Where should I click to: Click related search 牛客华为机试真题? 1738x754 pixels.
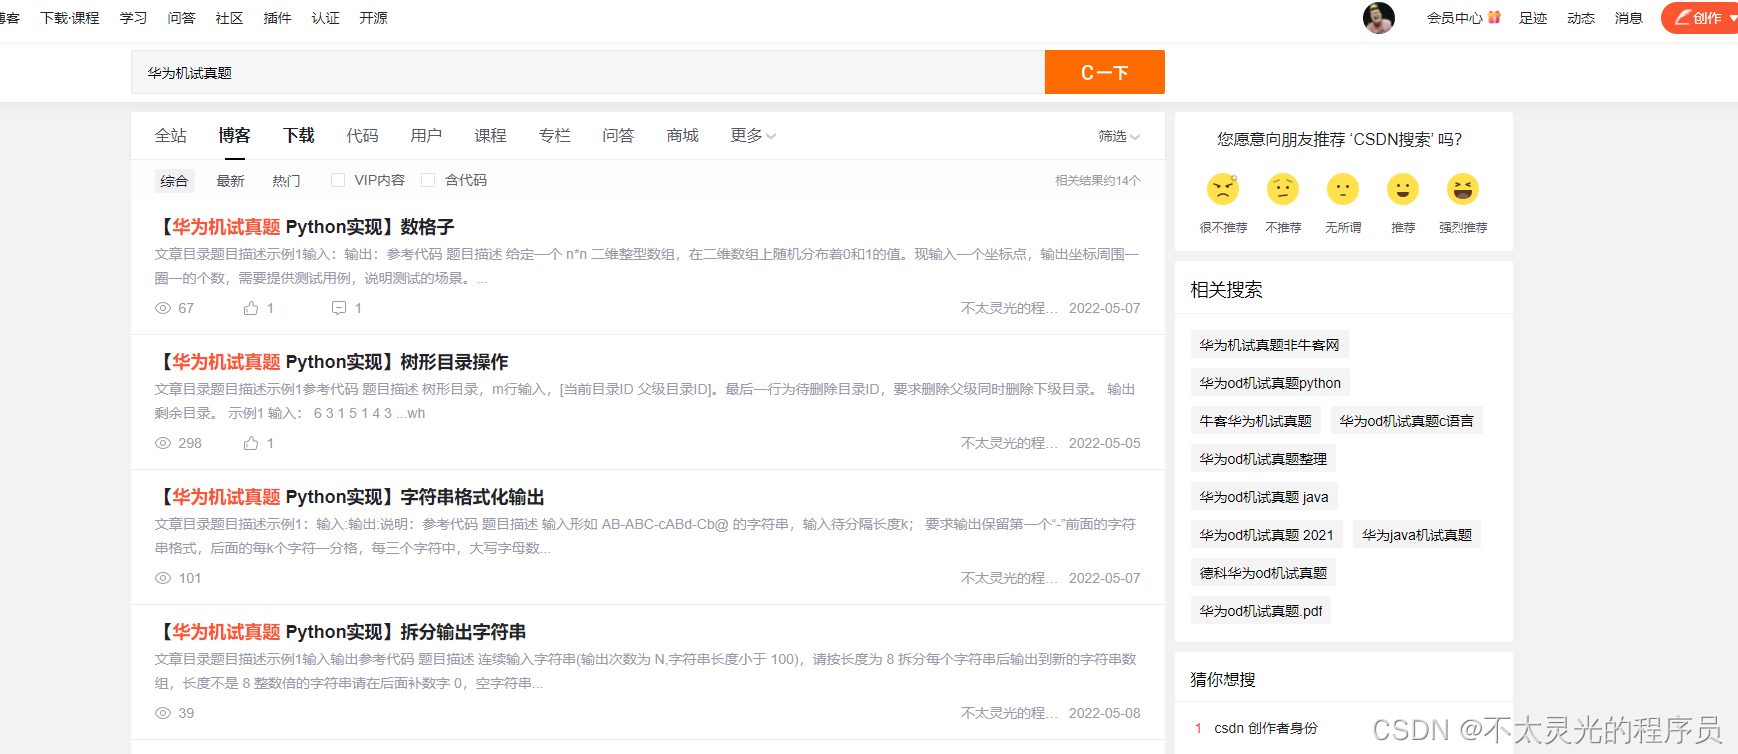tap(1255, 421)
